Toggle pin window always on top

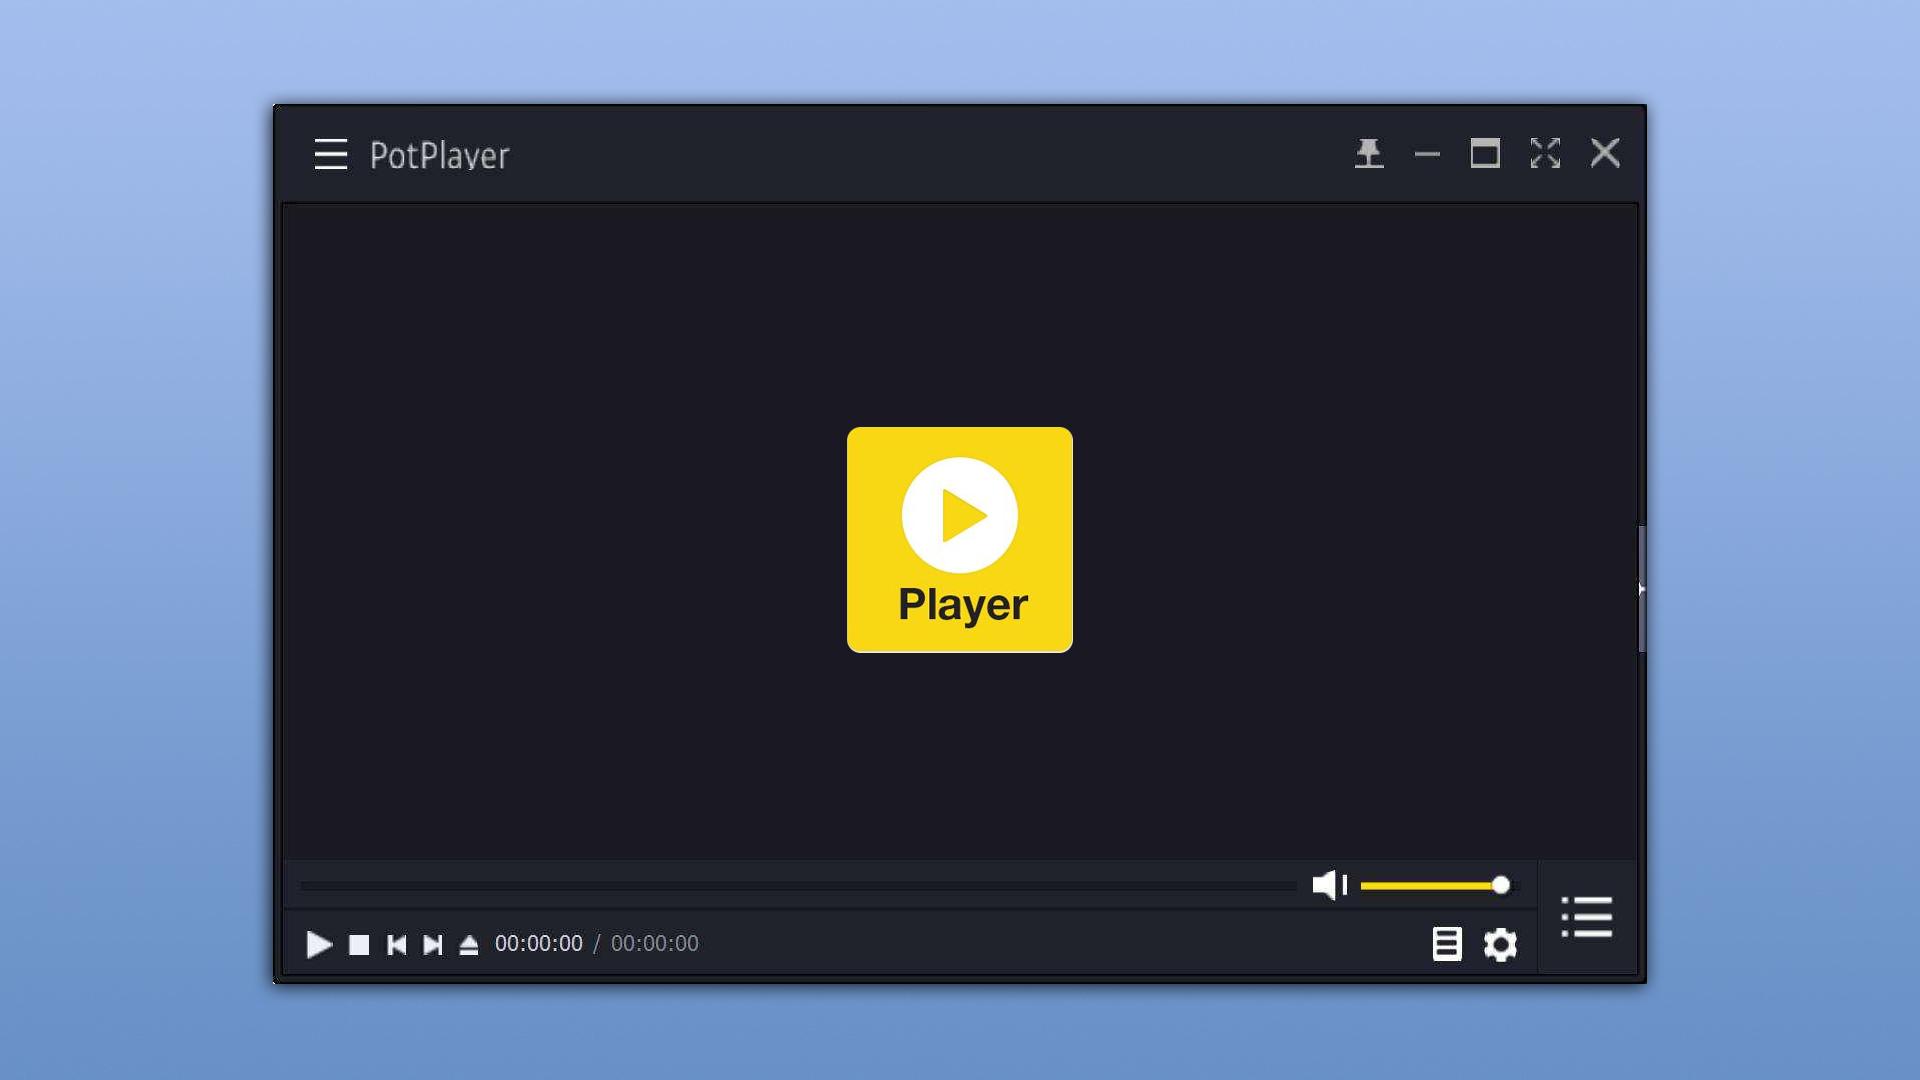(1369, 153)
